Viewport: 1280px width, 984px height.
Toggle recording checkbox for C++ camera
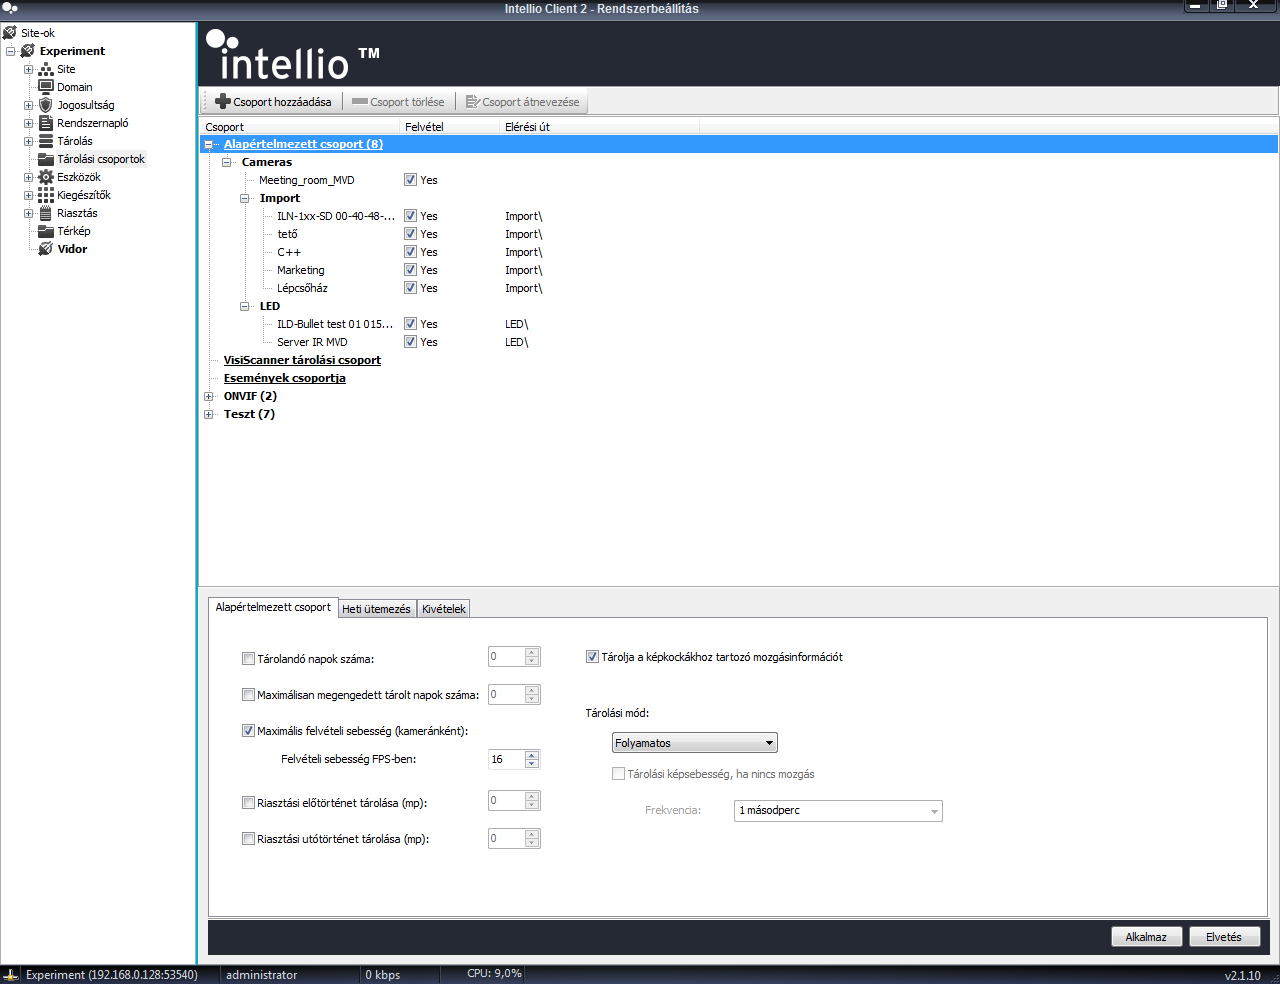click(x=410, y=252)
